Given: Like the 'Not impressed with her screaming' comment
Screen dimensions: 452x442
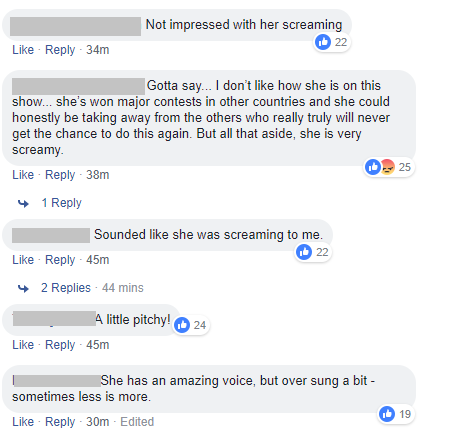Looking at the screenshot, I should point(23,50).
